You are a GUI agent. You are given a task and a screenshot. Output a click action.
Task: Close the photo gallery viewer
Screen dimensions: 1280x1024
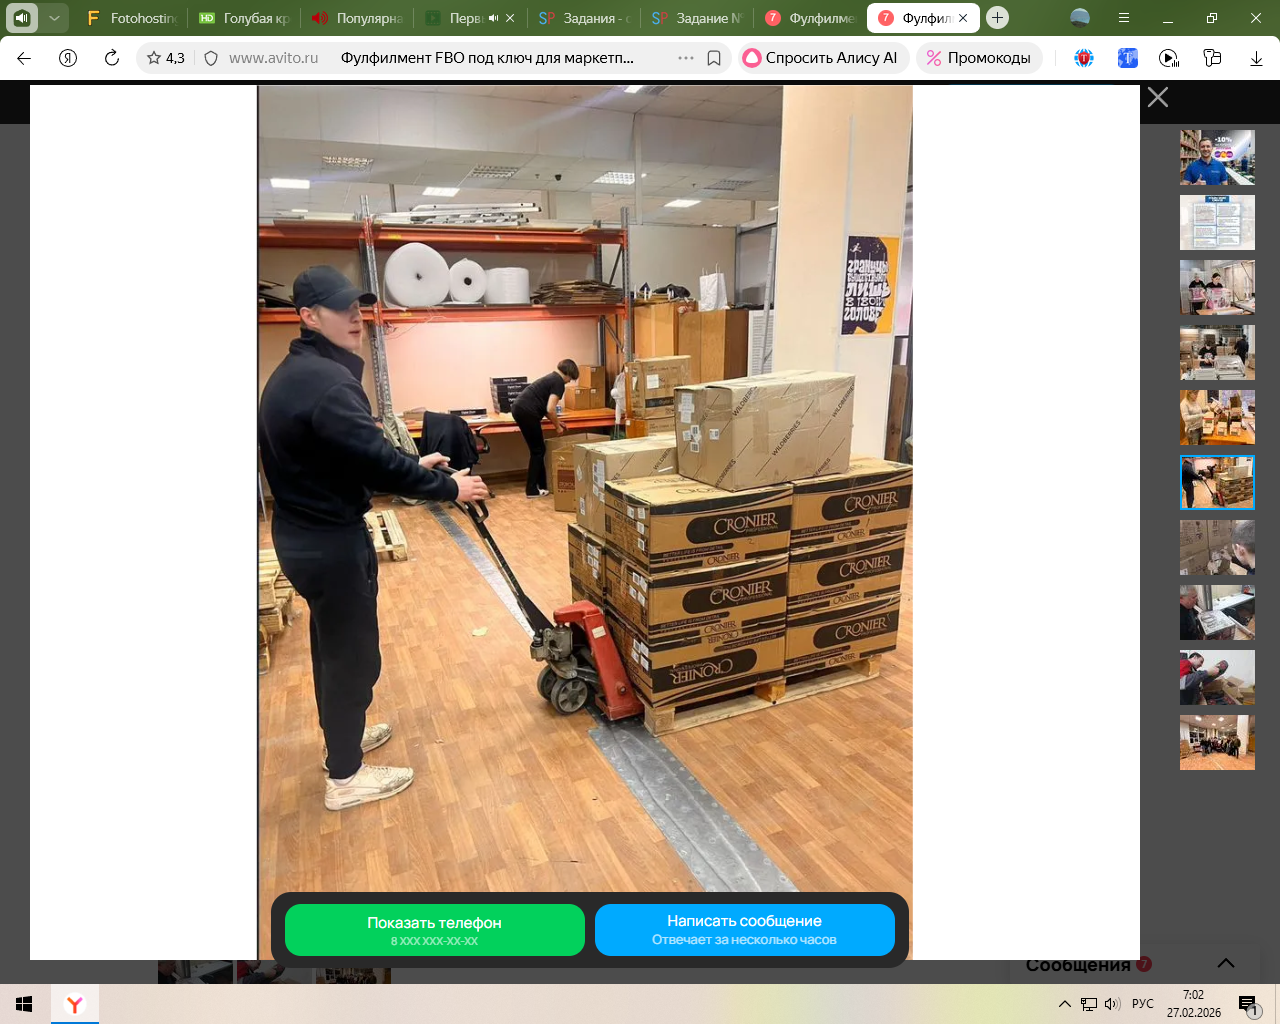[x=1158, y=97]
